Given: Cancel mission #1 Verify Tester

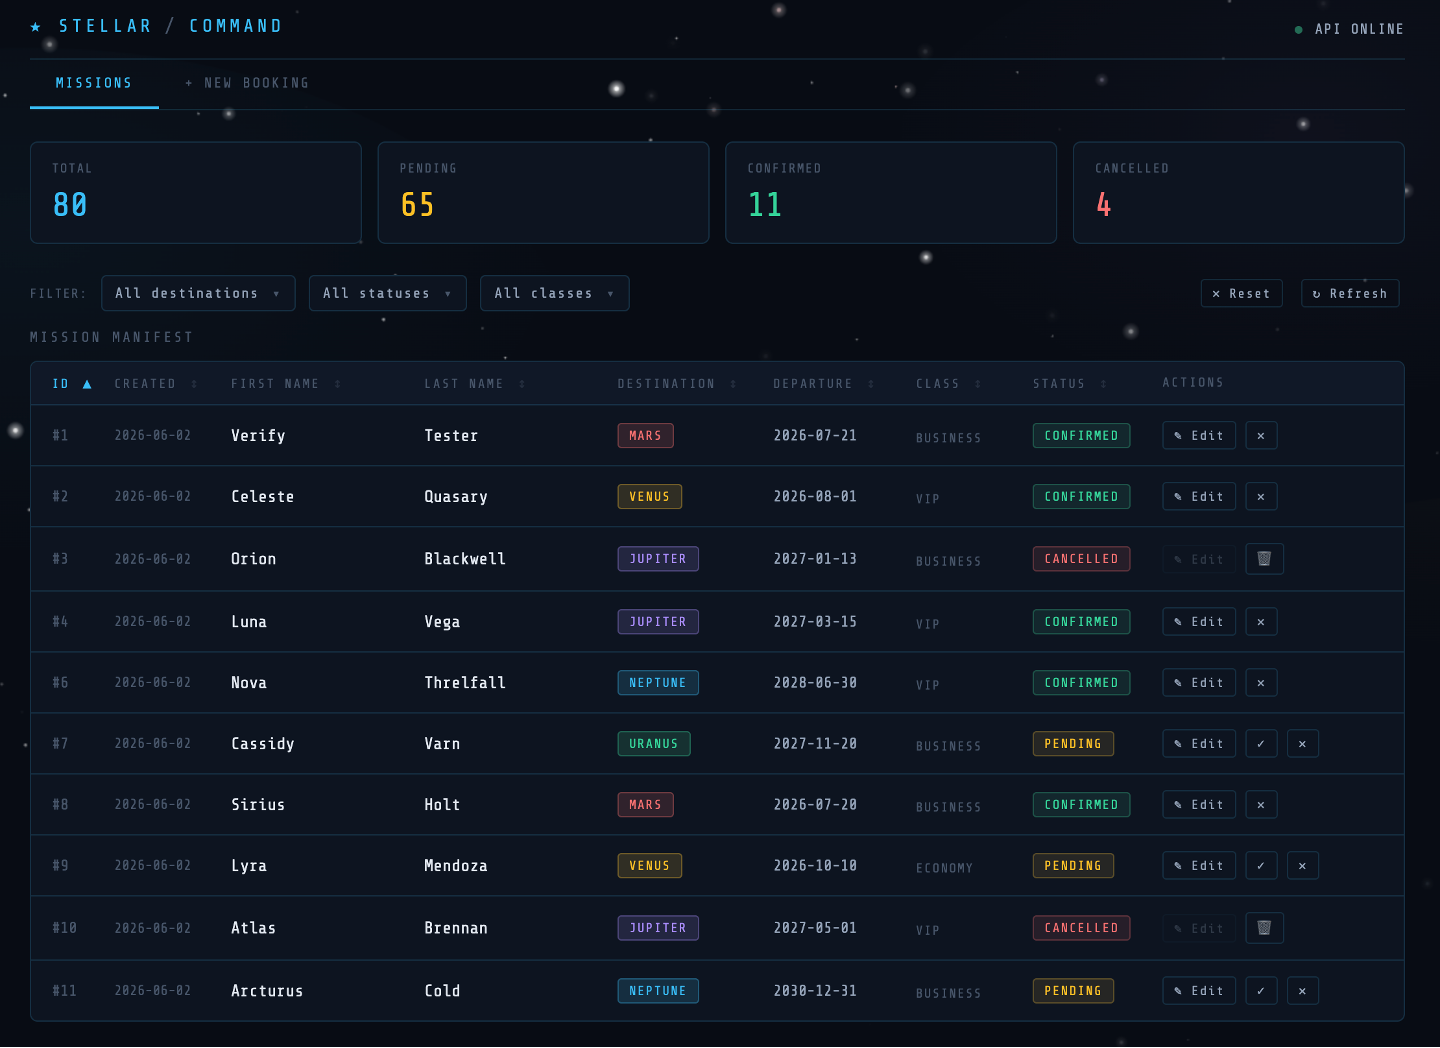Looking at the screenshot, I should [x=1261, y=436].
